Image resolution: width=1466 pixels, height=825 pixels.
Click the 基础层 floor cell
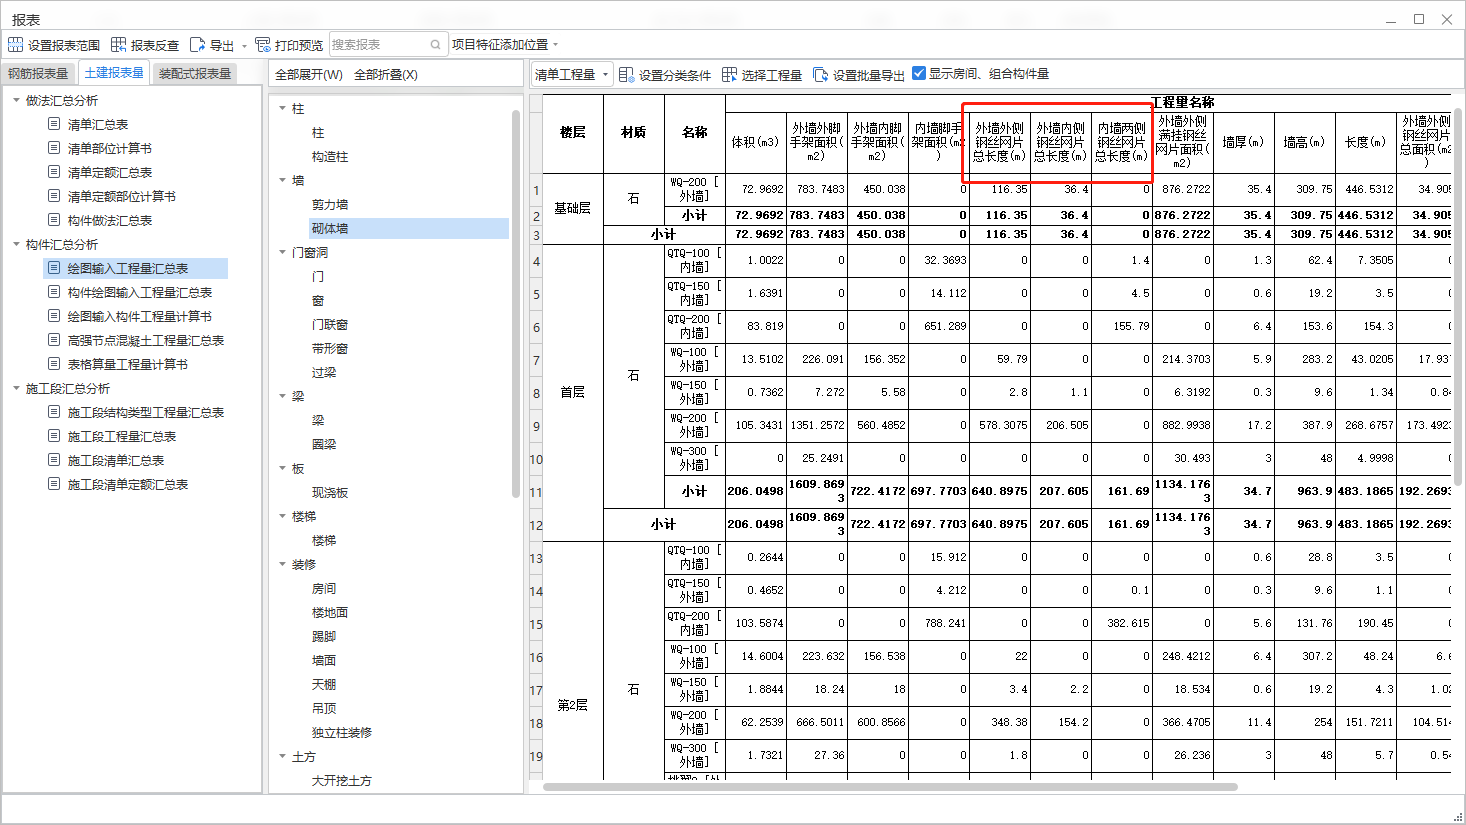[x=573, y=208]
